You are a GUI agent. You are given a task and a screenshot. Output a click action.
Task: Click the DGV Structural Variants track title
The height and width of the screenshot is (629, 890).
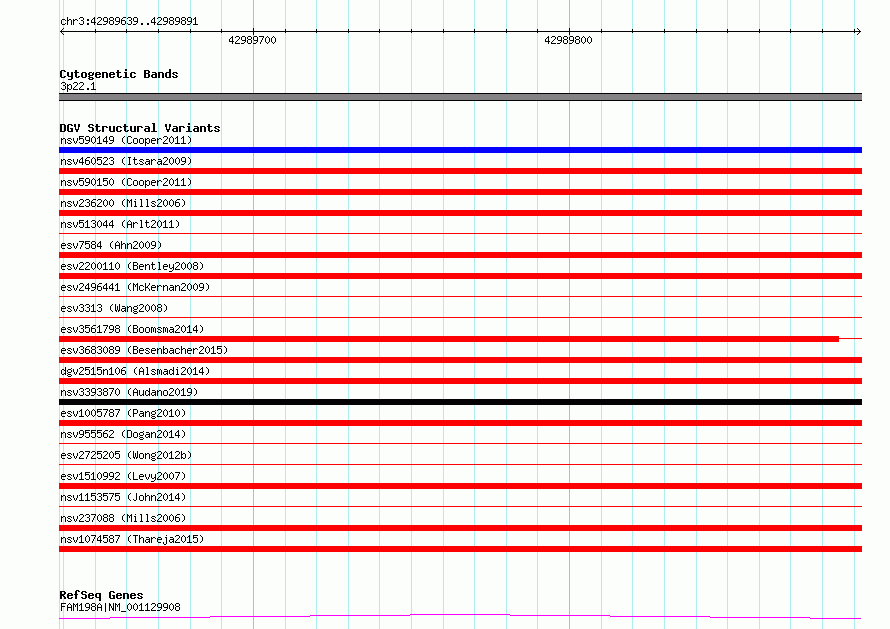point(140,128)
